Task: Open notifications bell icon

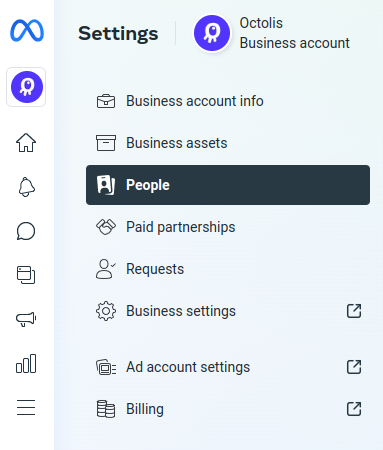Action: pyautogui.click(x=26, y=187)
